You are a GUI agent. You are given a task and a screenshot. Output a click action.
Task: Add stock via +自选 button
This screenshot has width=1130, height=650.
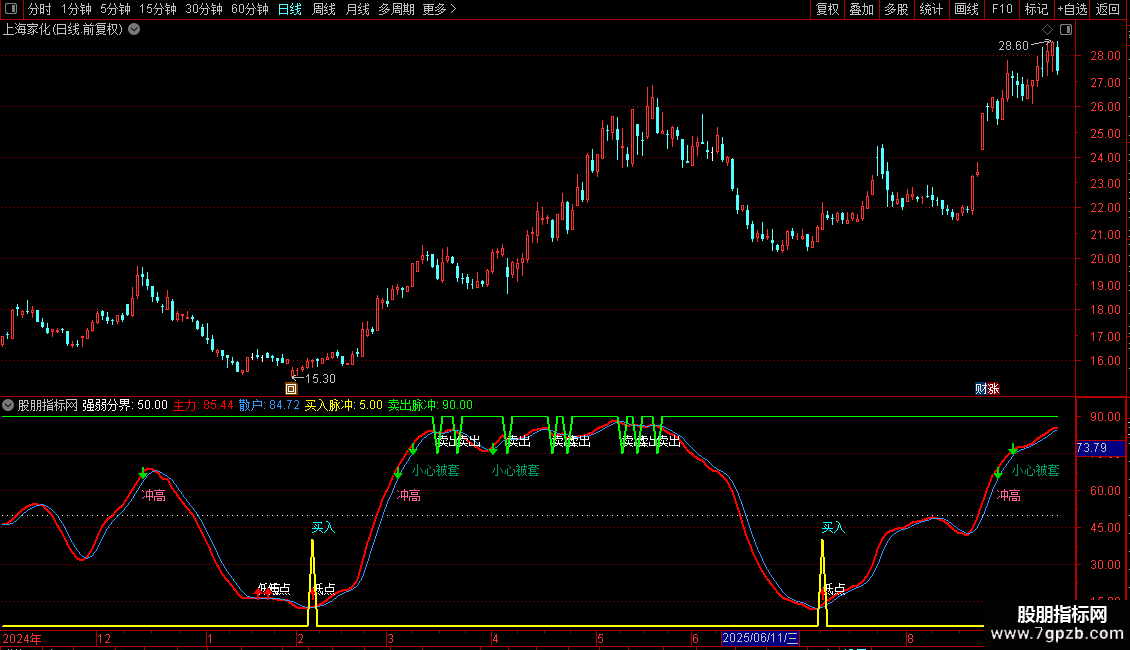(x=1072, y=9)
